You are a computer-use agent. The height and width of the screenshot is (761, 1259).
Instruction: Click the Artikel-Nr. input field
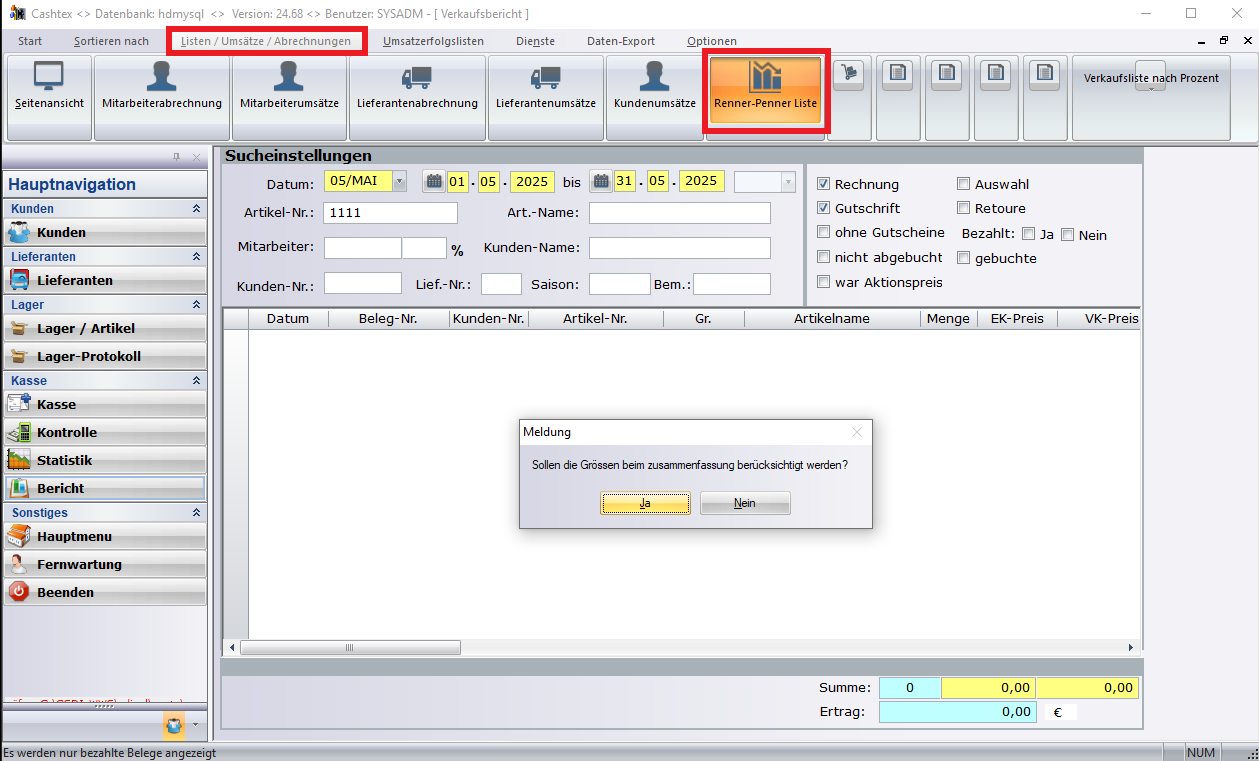390,213
